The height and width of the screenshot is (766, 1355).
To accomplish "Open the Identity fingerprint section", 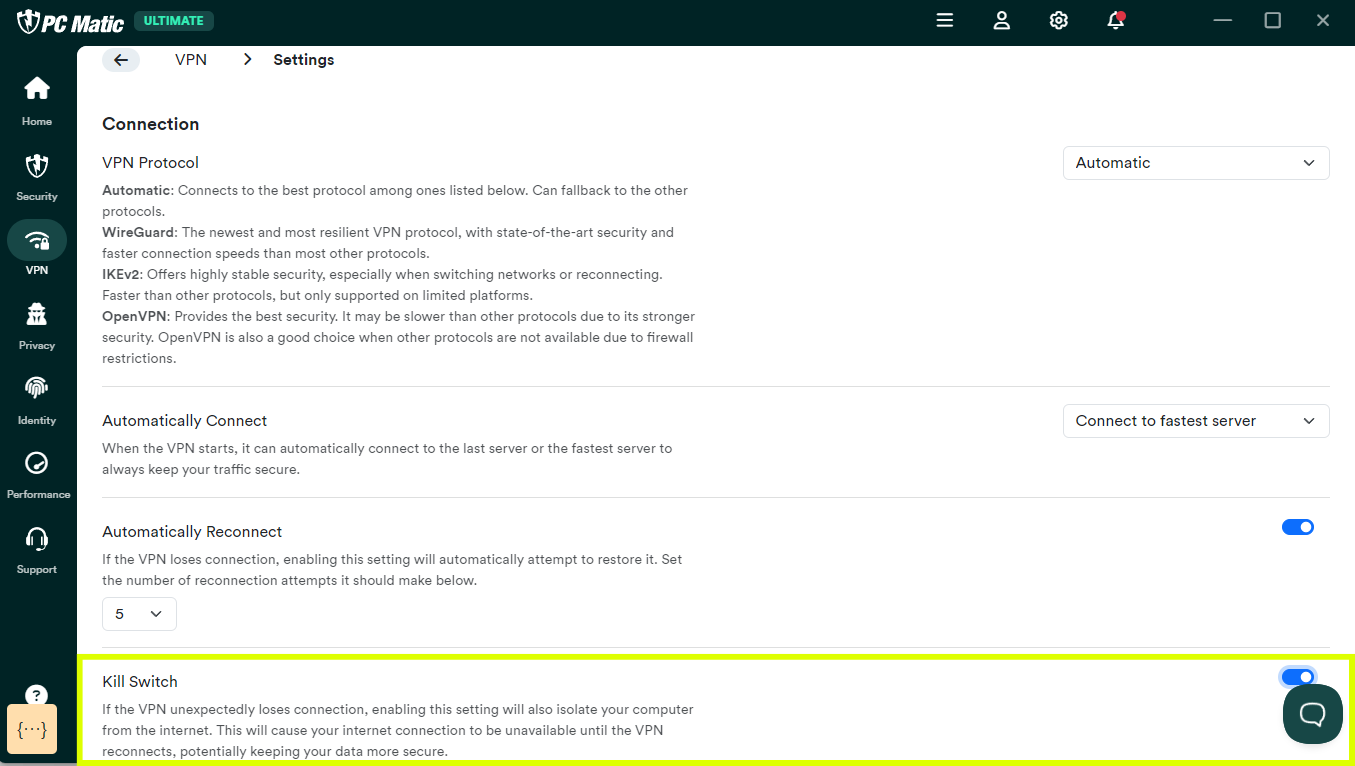I will (x=37, y=399).
